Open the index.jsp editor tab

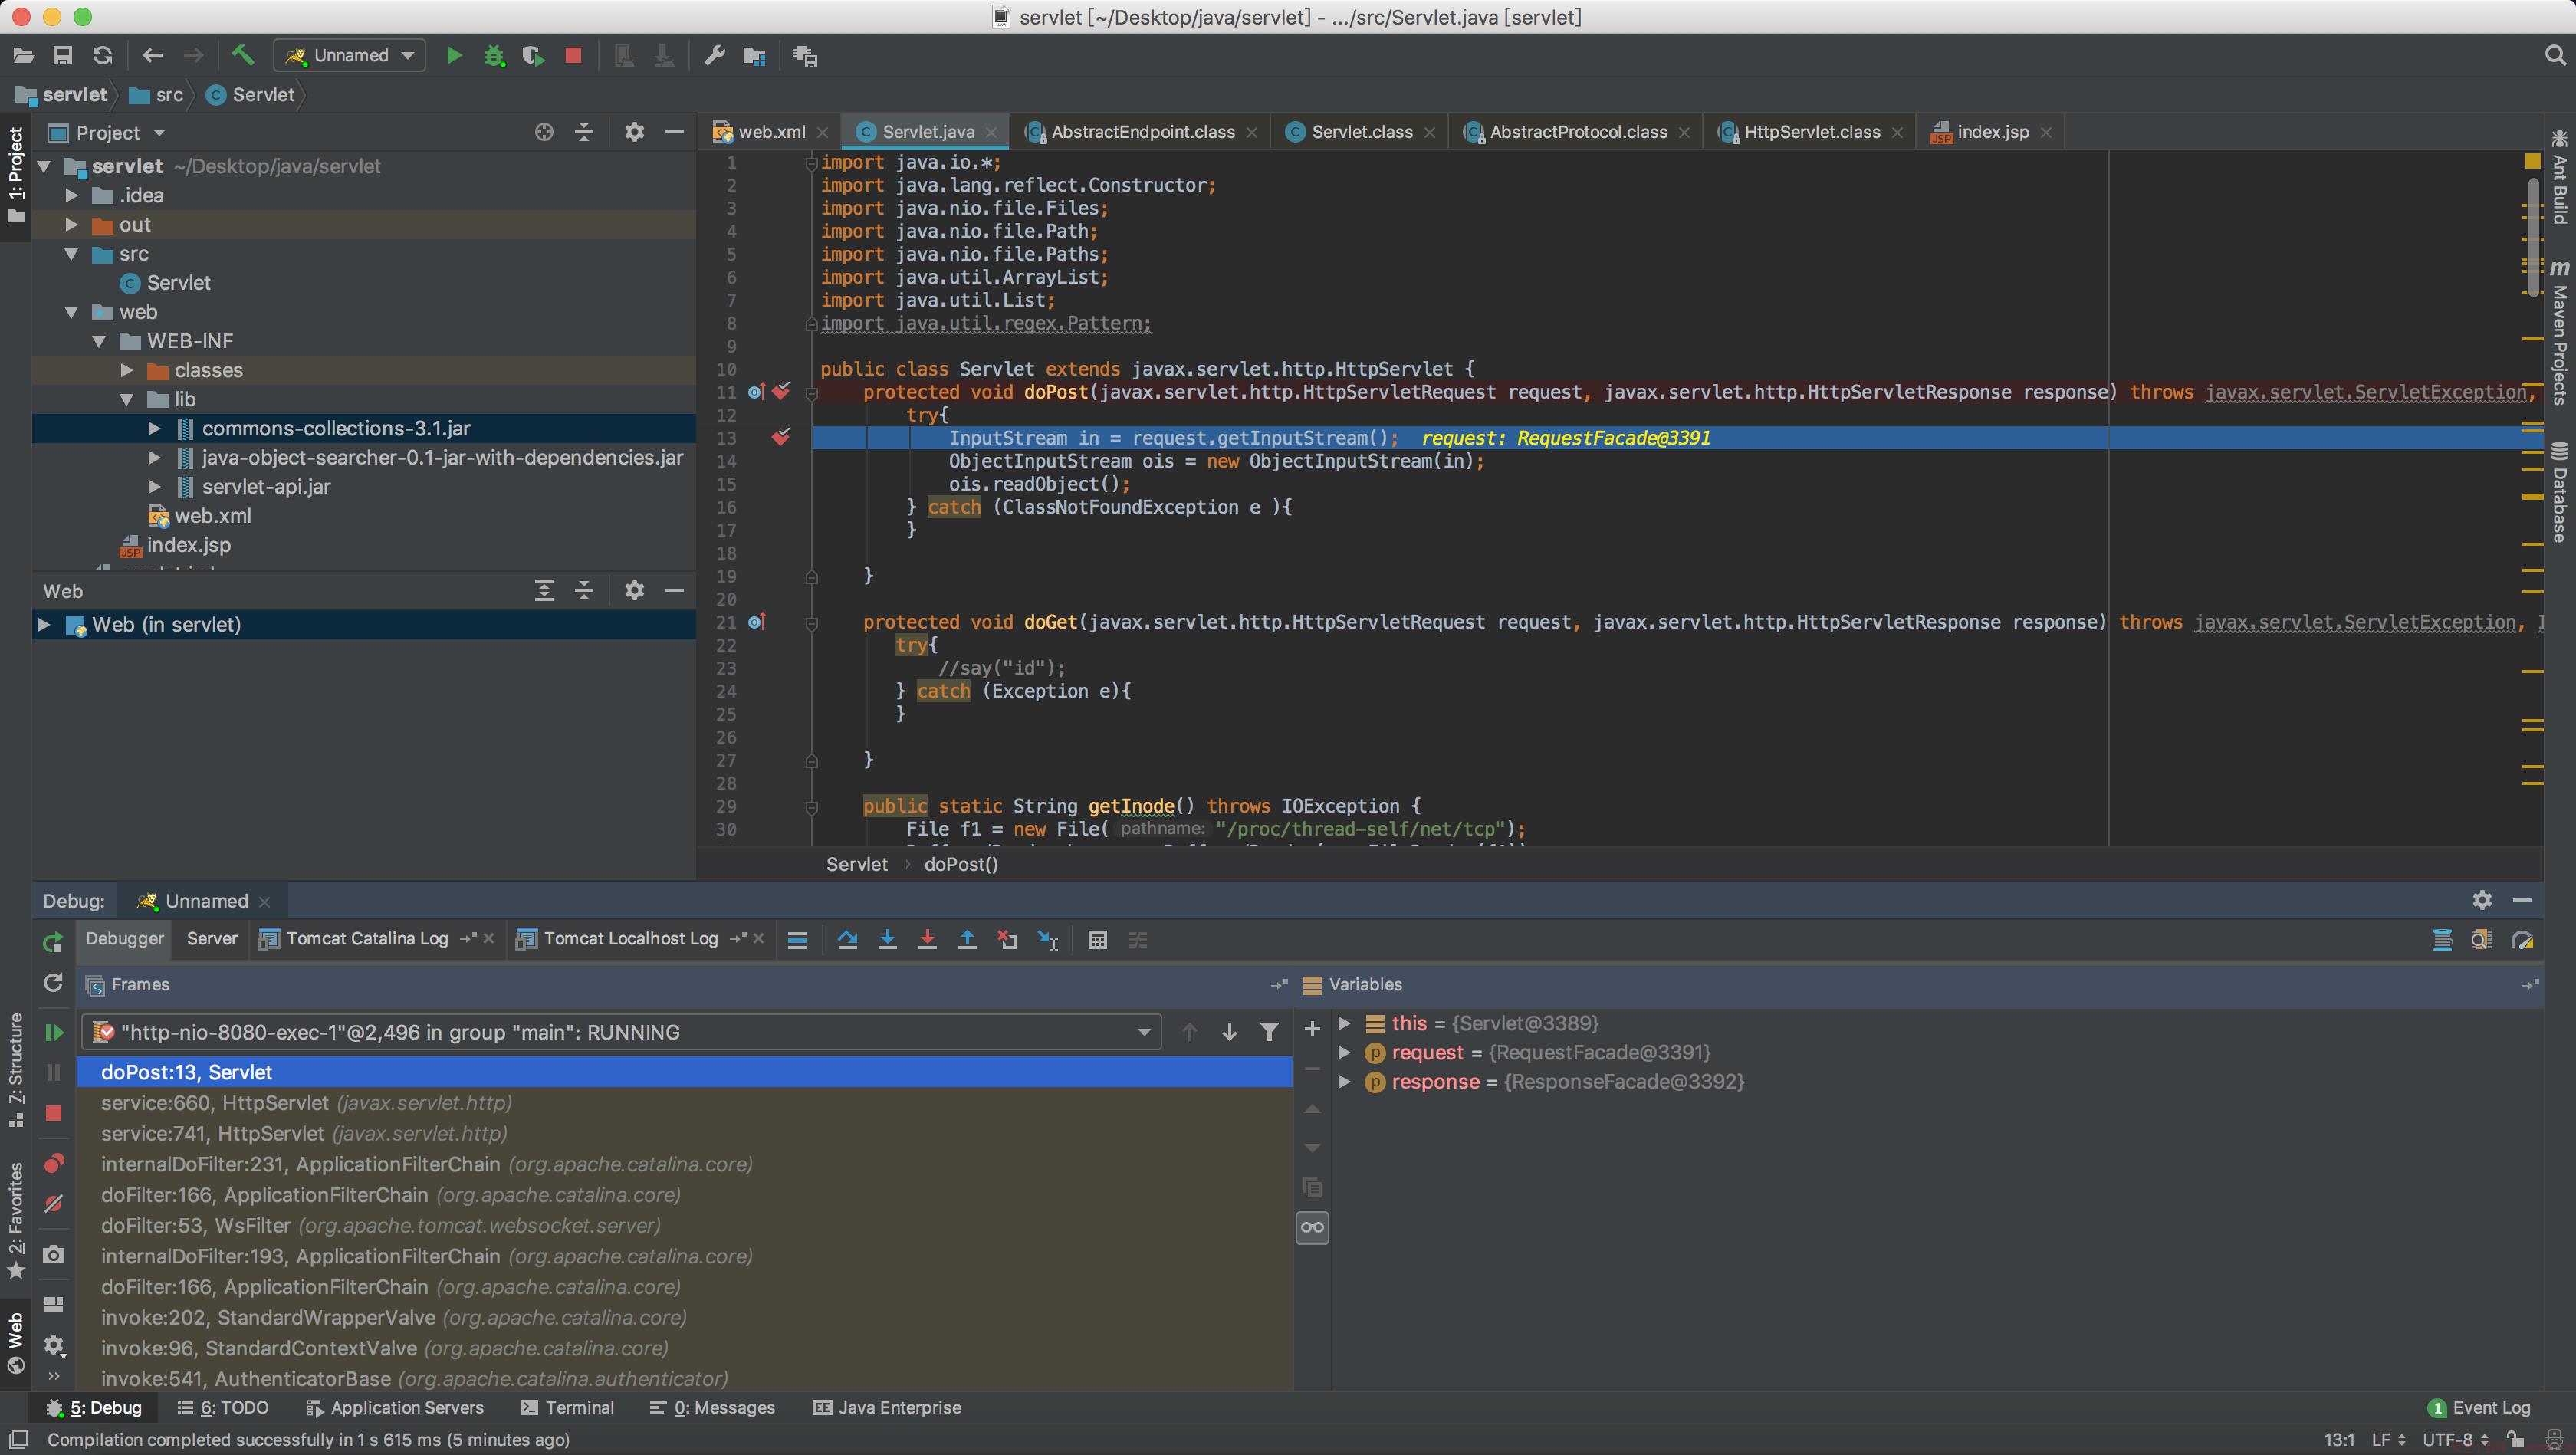coord(1992,132)
